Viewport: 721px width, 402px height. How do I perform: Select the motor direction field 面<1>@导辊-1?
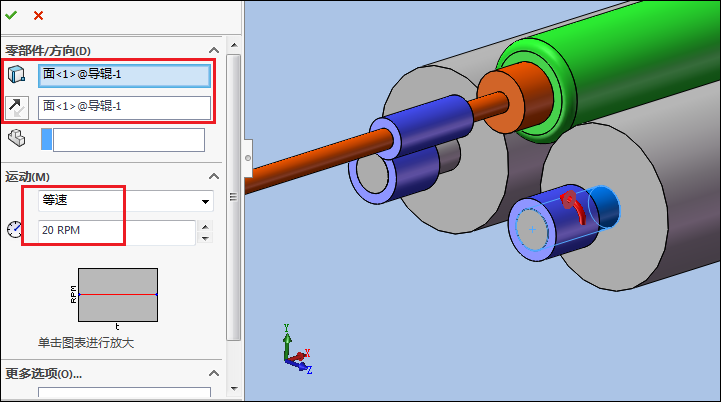pyautogui.click(x=124, y=108)
